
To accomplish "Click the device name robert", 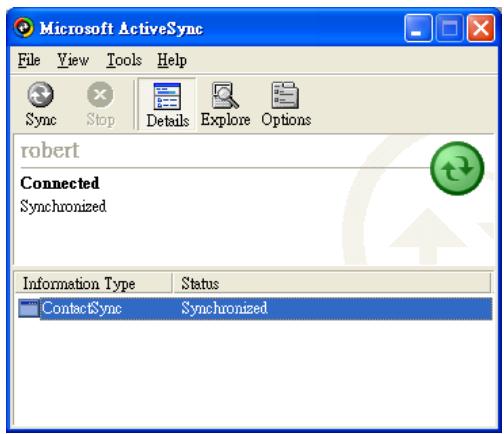I will coord(50,150).
